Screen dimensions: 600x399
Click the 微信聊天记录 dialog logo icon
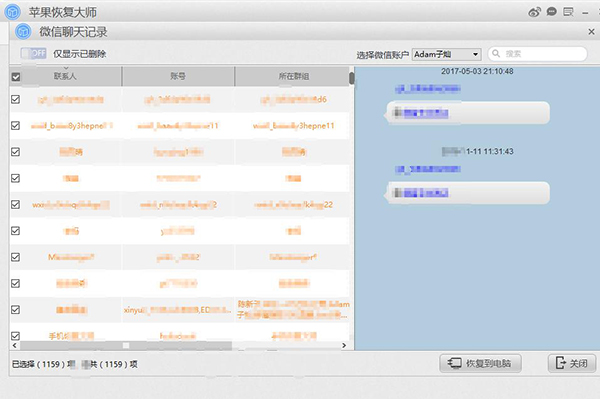tap(23, 31)
